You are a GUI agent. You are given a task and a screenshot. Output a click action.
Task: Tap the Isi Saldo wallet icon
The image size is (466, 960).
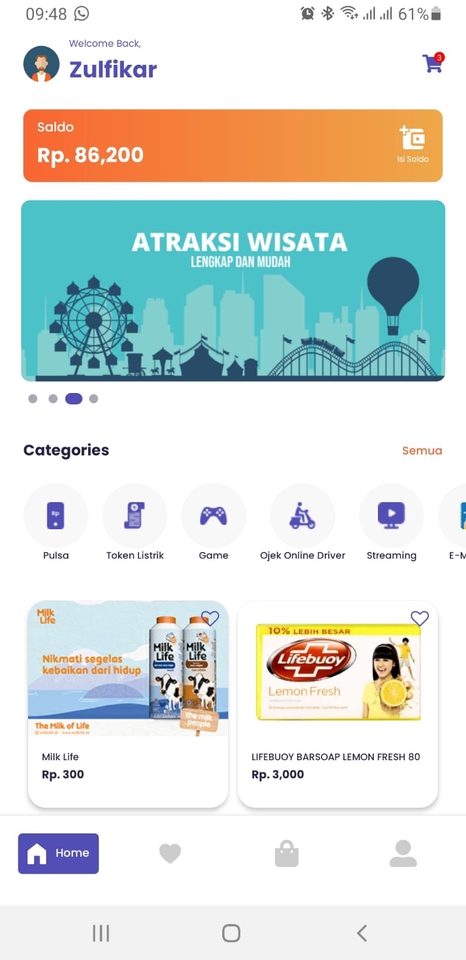412,138
